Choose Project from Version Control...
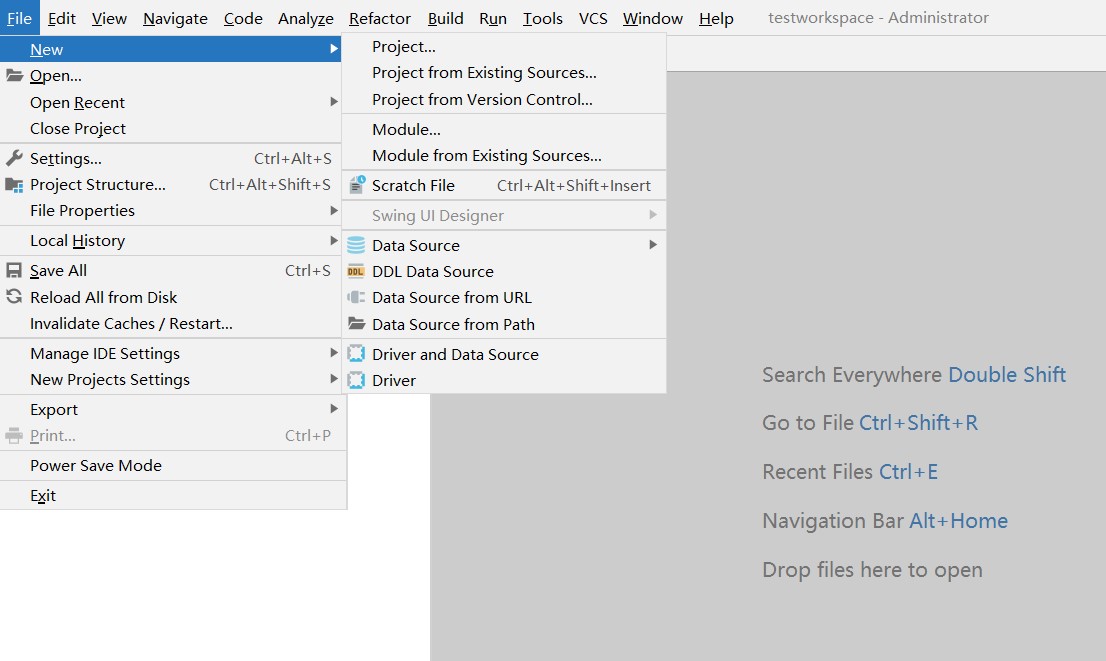 tap(504, 99)
